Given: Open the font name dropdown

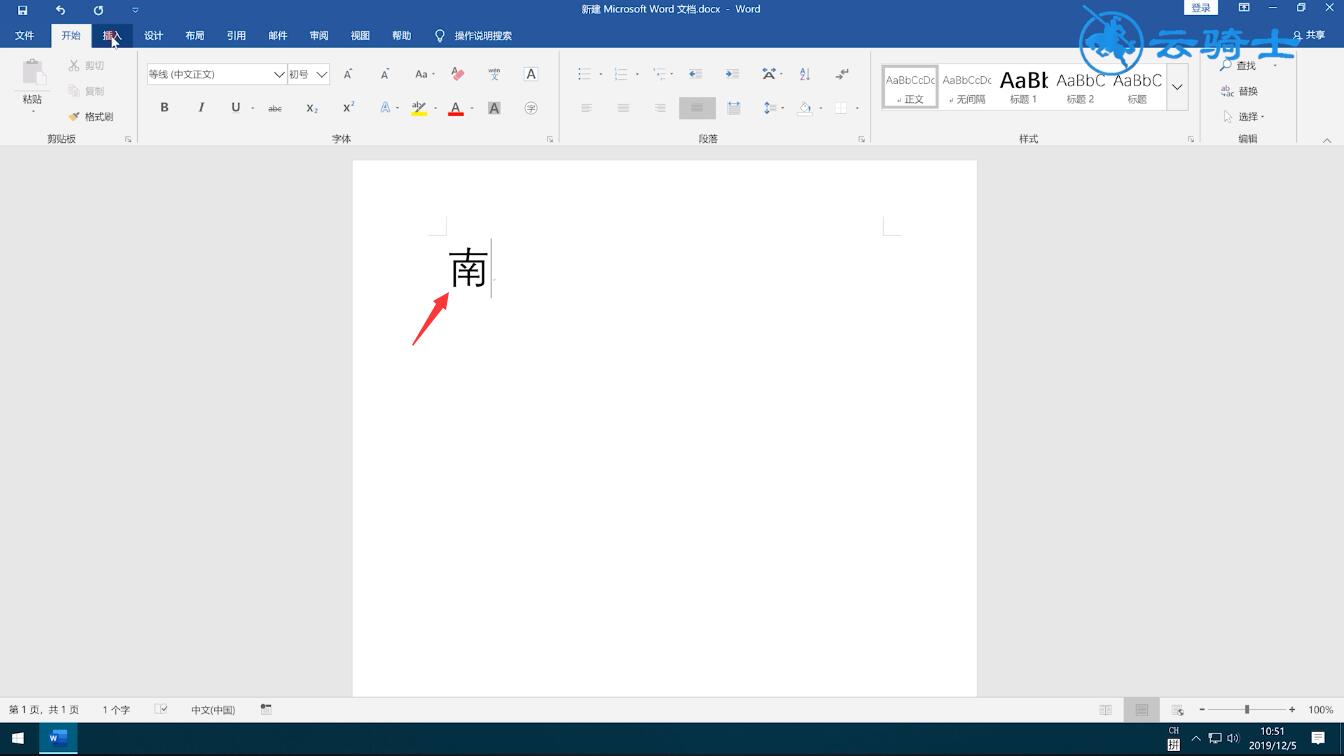Looking at the screenshot, I should (x=279, y=74).
